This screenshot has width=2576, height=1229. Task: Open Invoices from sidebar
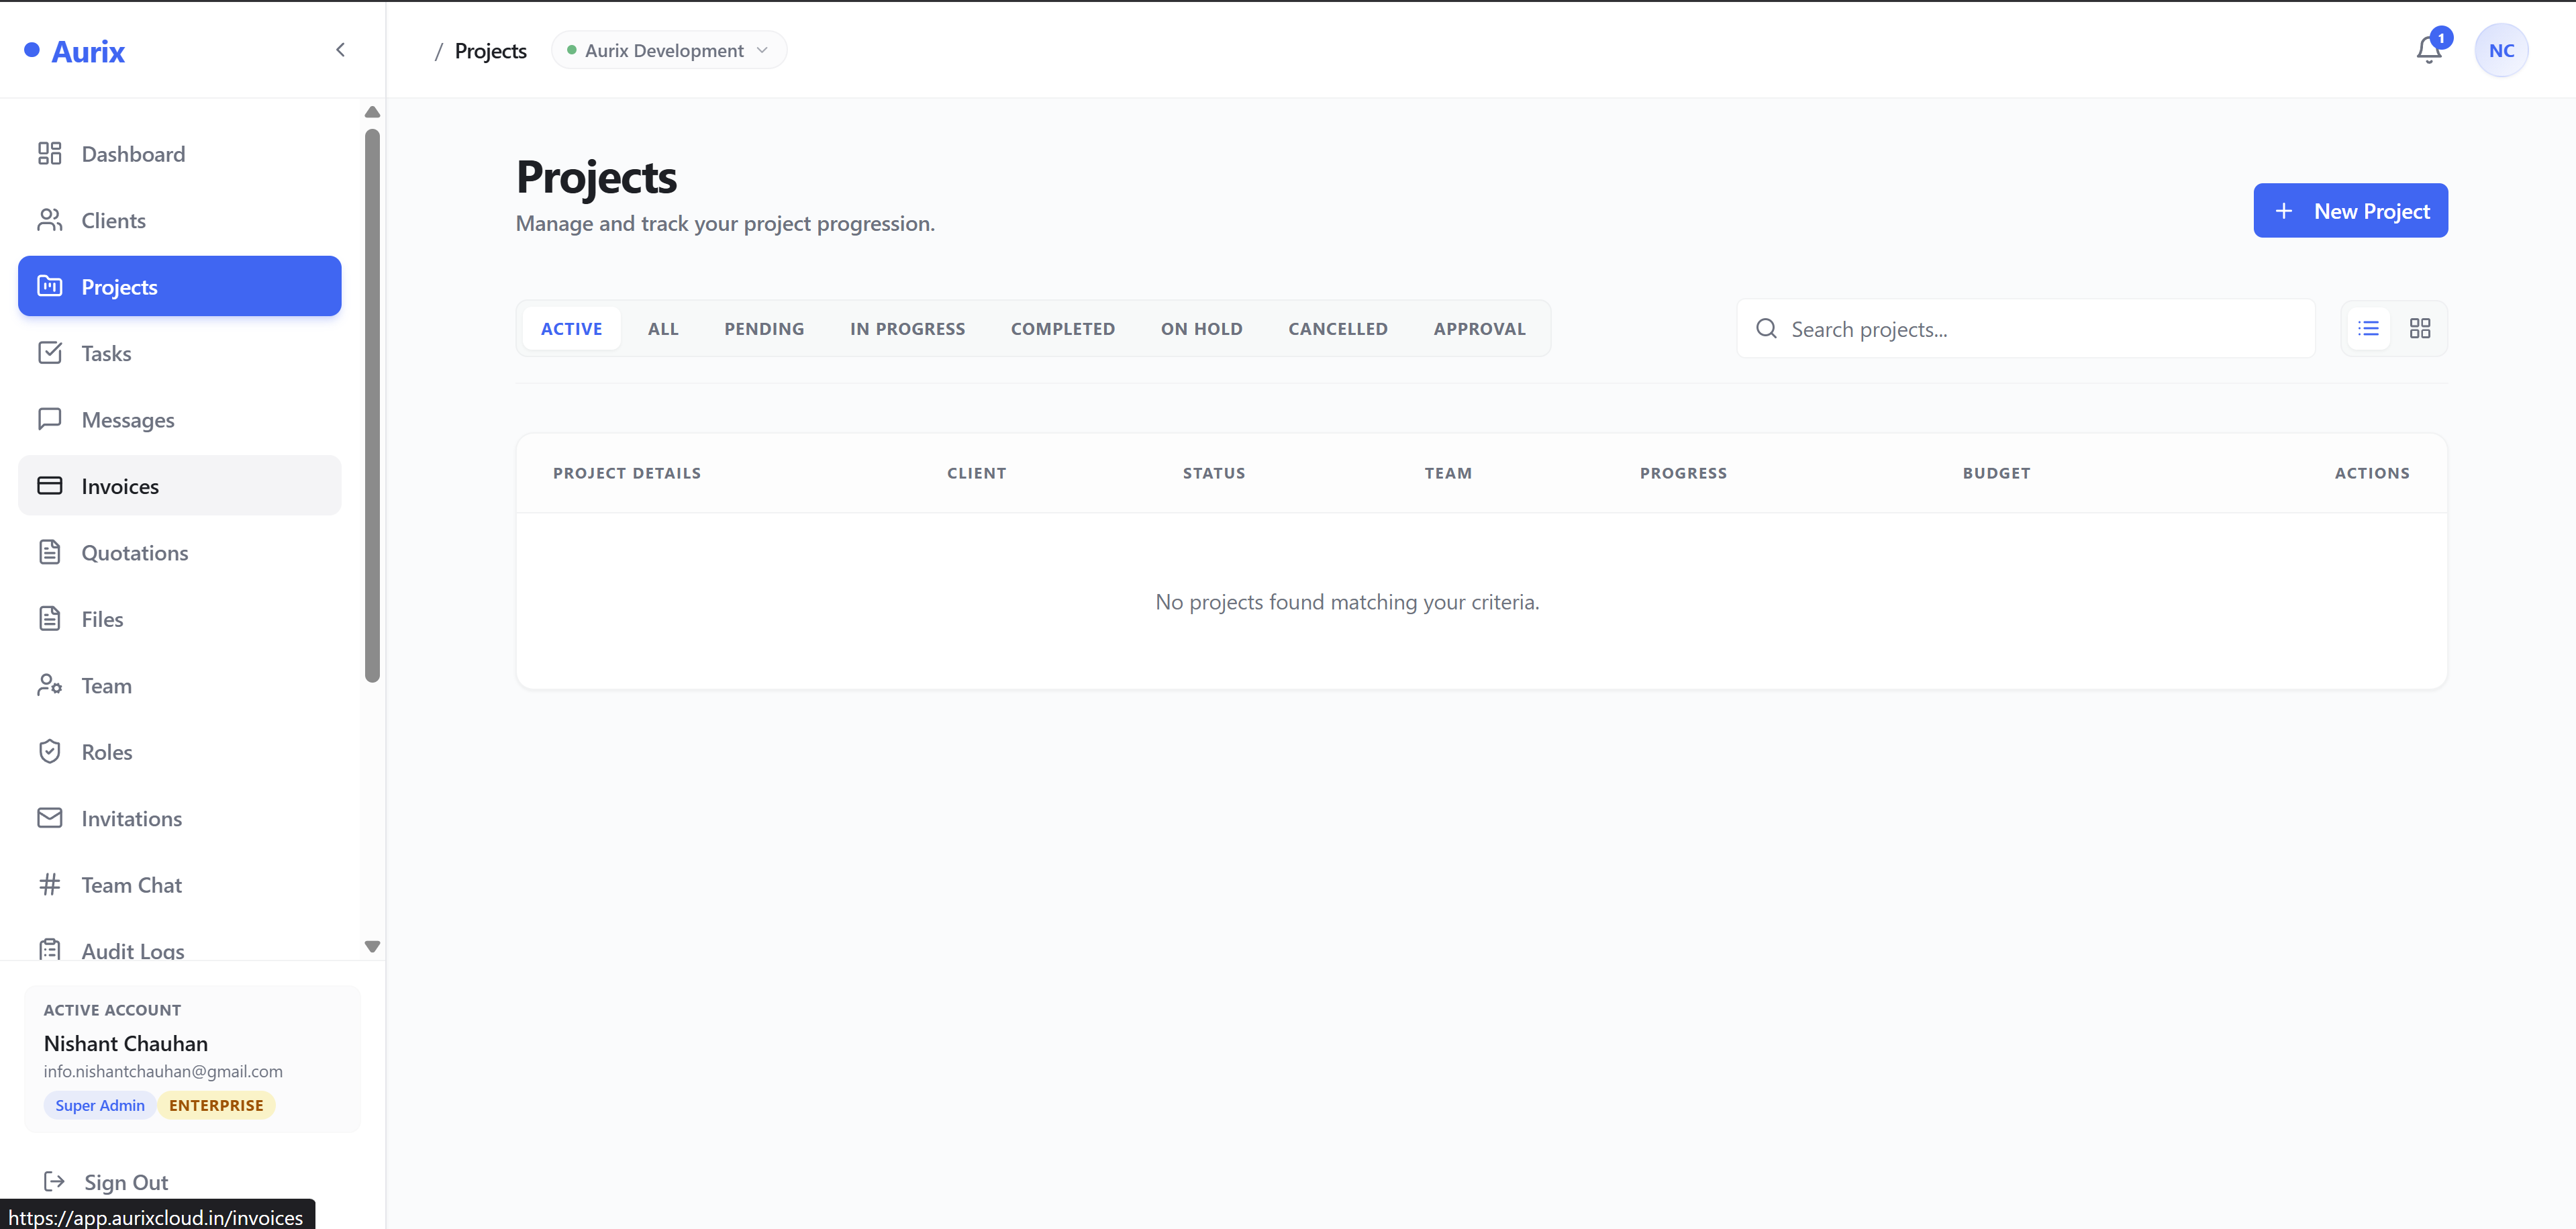[x=180, y=486]
